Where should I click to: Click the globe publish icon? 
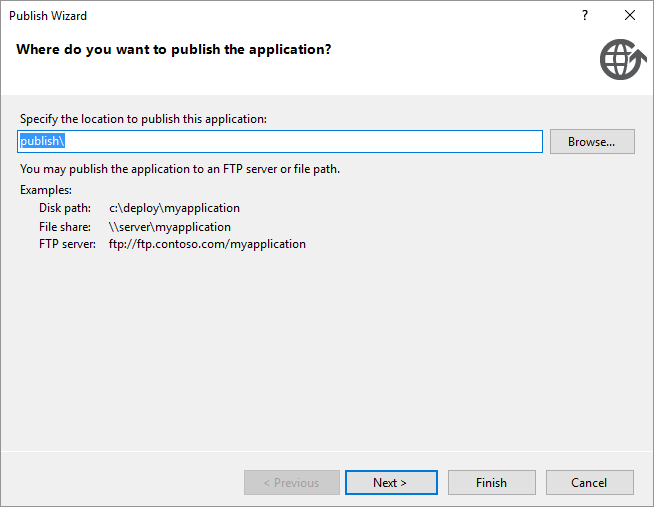click(623, 59)
